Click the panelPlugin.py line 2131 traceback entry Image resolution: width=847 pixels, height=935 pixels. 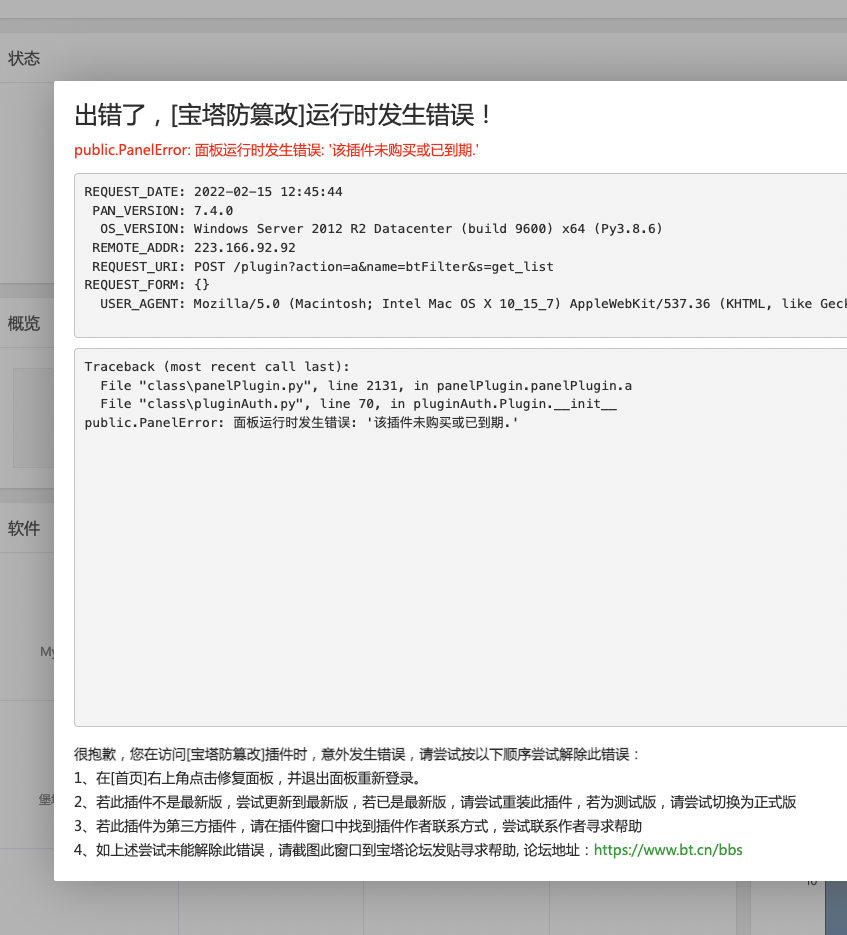(366, 386)
